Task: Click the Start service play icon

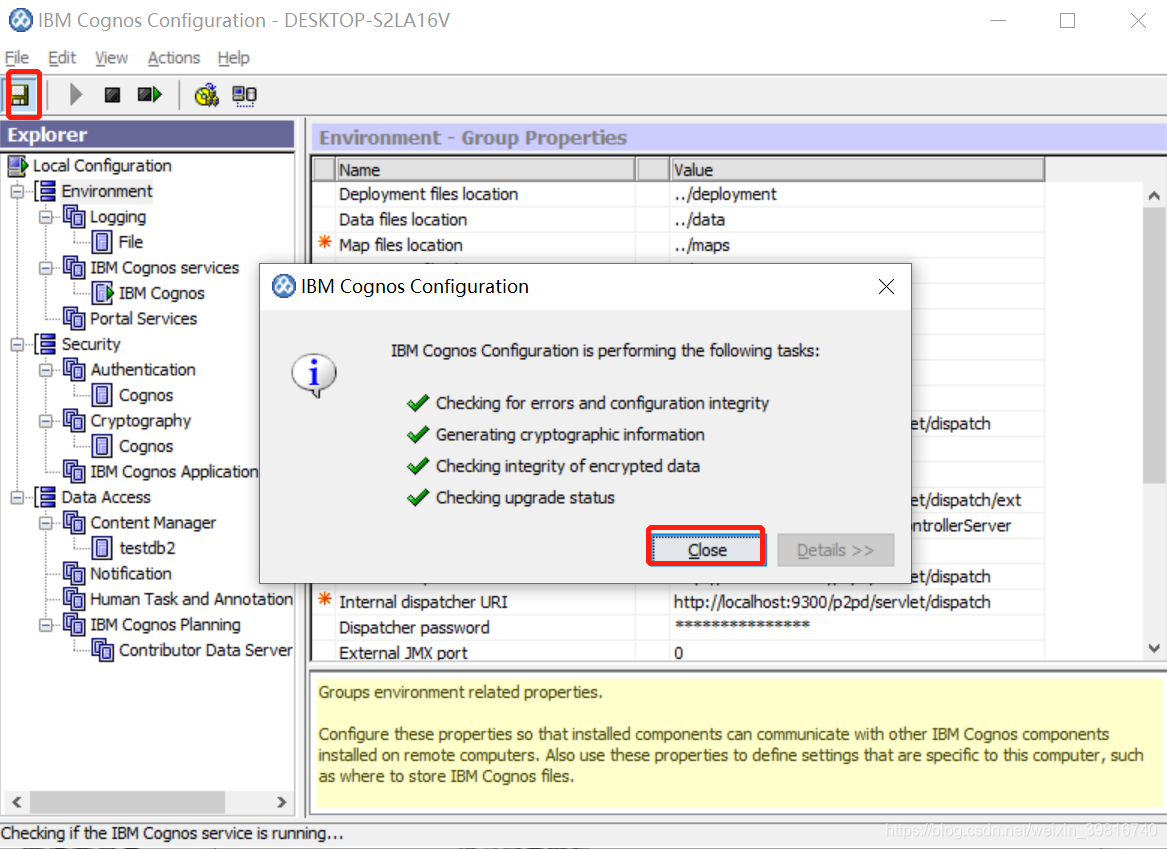Action: click(75, 94)
